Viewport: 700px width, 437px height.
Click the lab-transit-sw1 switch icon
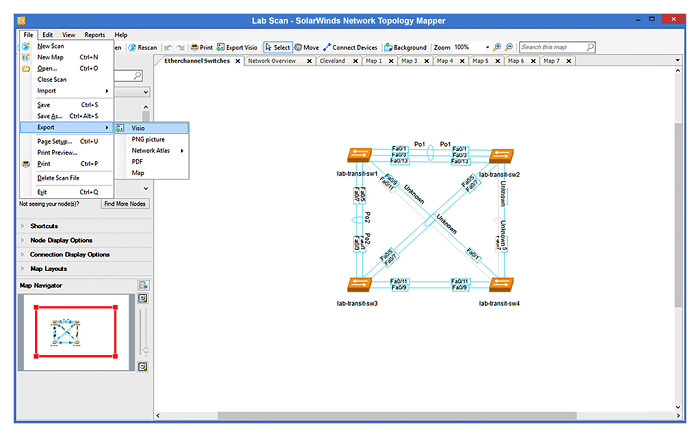[359, 155]
